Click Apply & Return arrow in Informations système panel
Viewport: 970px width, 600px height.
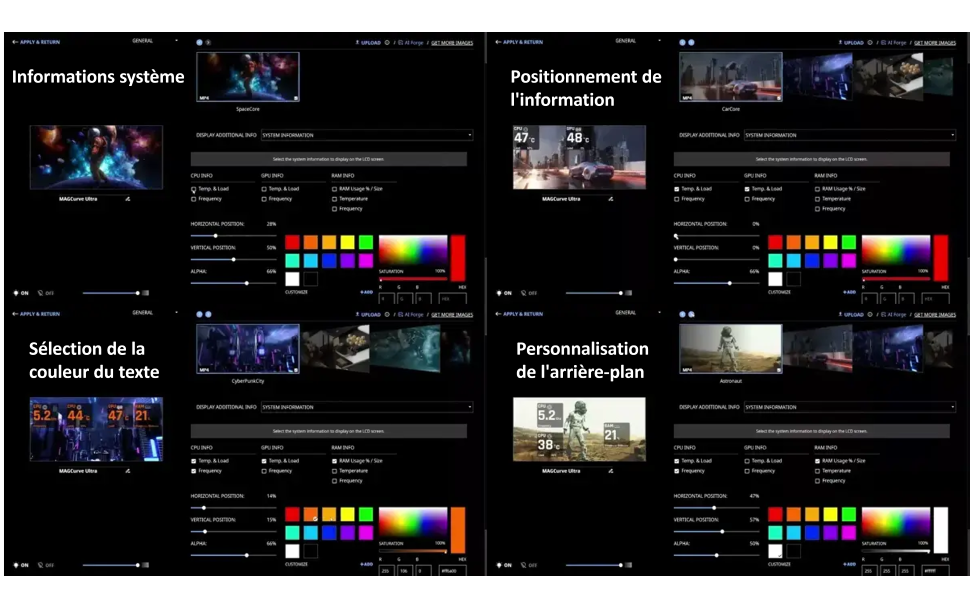pos(15,42)
